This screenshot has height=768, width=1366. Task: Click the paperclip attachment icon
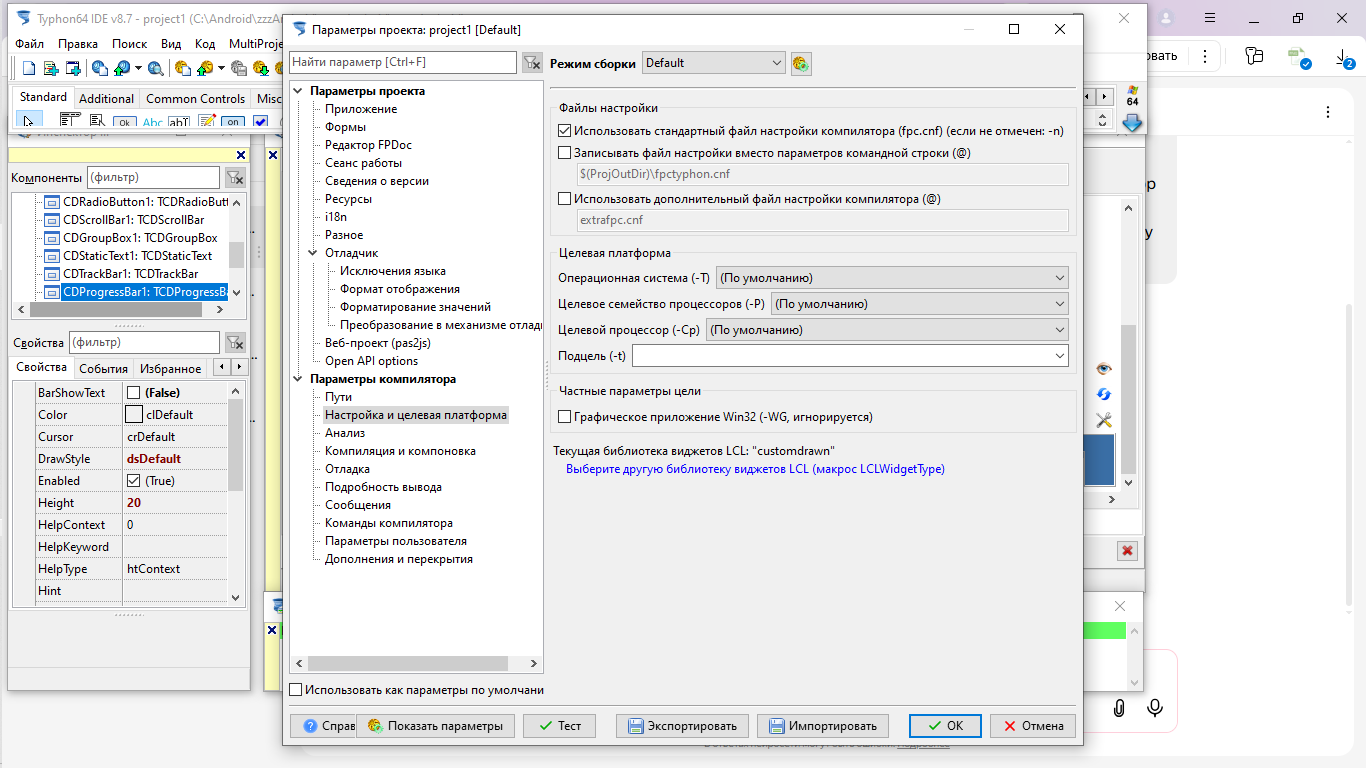(x=1119, y=708)
